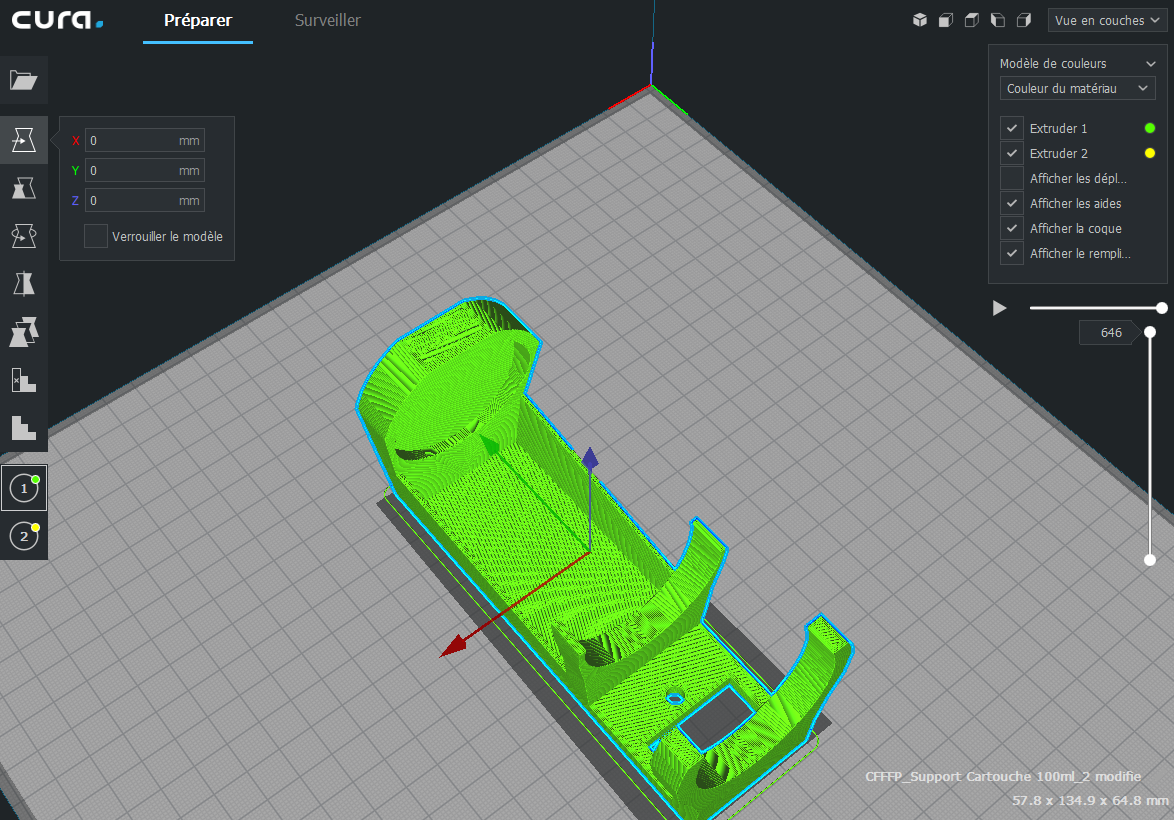Disable Afficher la coque checkbox

[x=1012, y=228]
